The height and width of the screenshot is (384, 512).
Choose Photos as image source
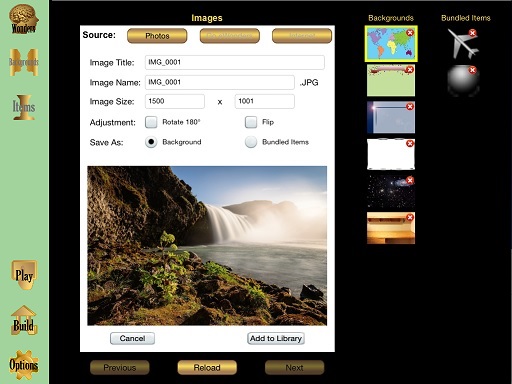(157, 36)
